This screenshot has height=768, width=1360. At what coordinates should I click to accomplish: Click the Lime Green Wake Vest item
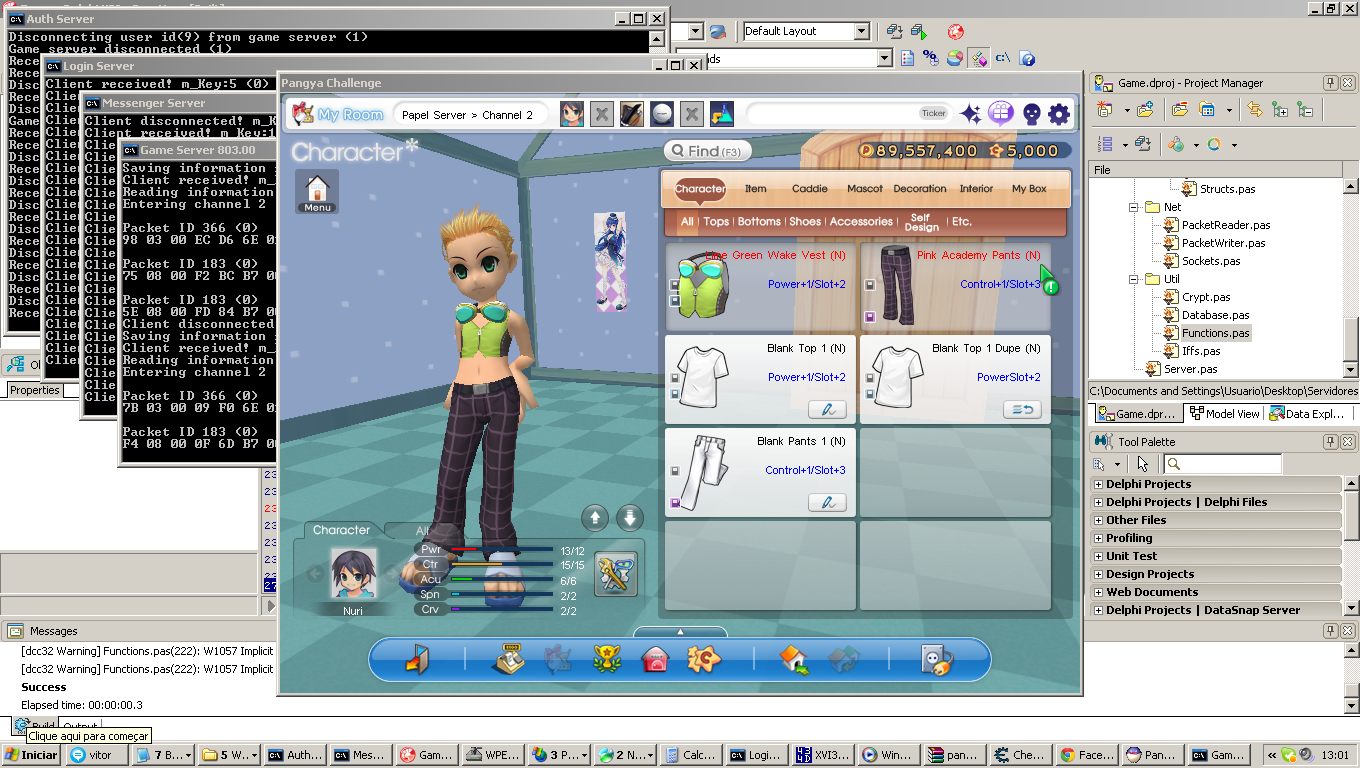pyautogui.click(x=760, y=286)
